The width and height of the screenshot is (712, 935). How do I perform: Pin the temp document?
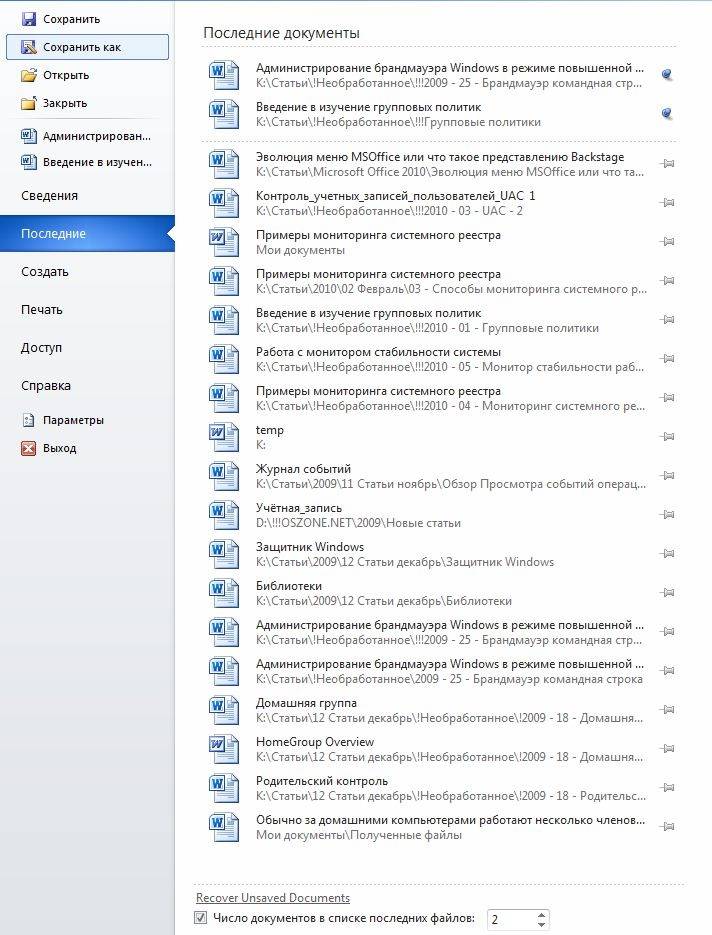[x=667, y=436]
